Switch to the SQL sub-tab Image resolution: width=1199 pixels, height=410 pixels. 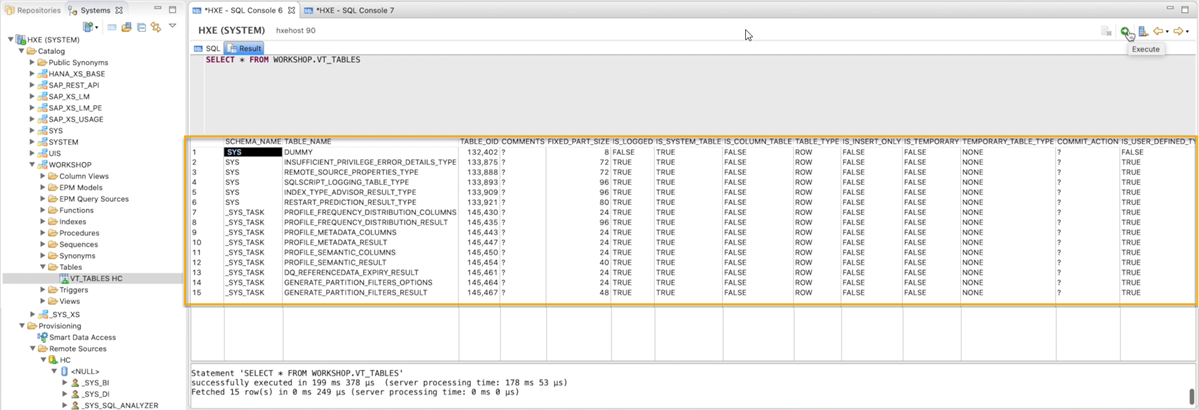tap(206, 48)
